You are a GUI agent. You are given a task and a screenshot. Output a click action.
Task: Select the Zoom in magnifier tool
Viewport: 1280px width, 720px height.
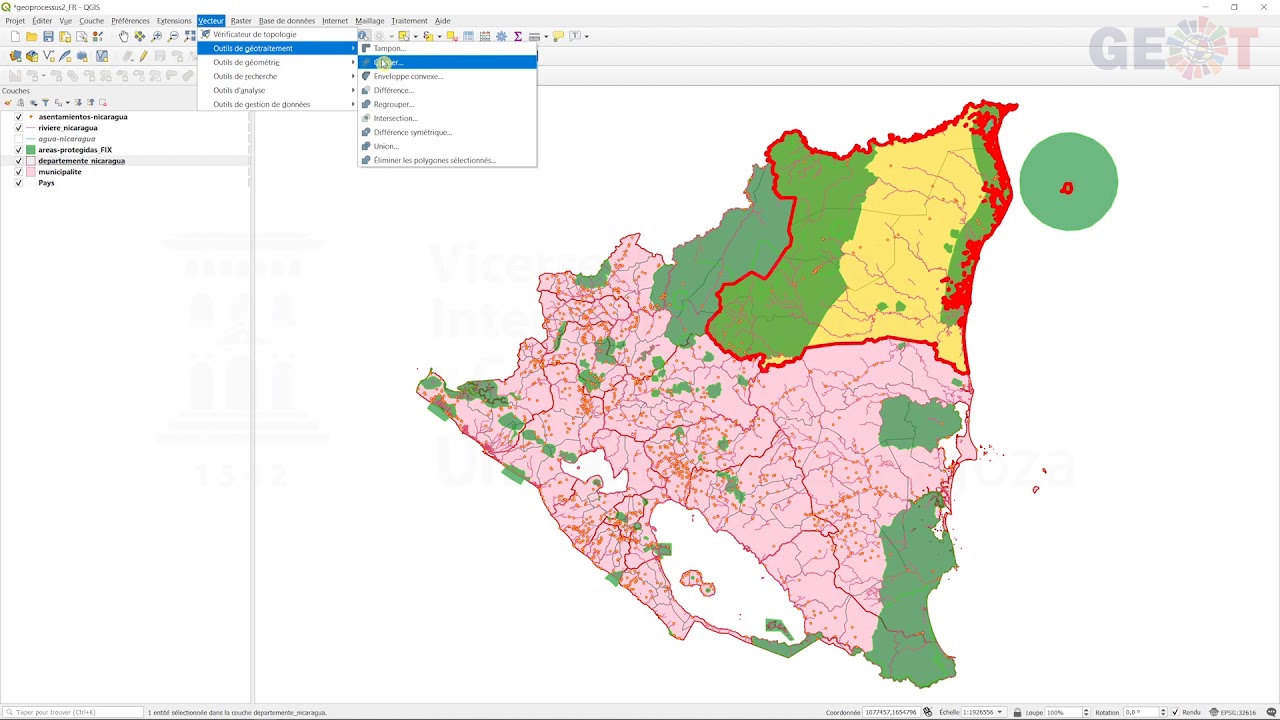[156, 36]
